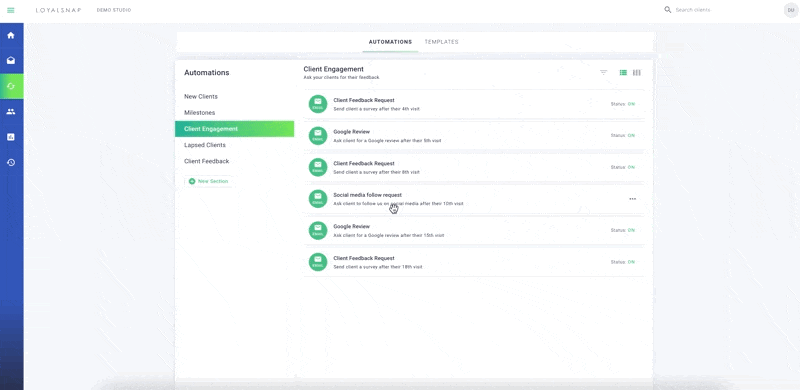Click email icon for 4th visit feedback request
The width and height of the screenshot is (800, 390).
[x=318, y=104]
